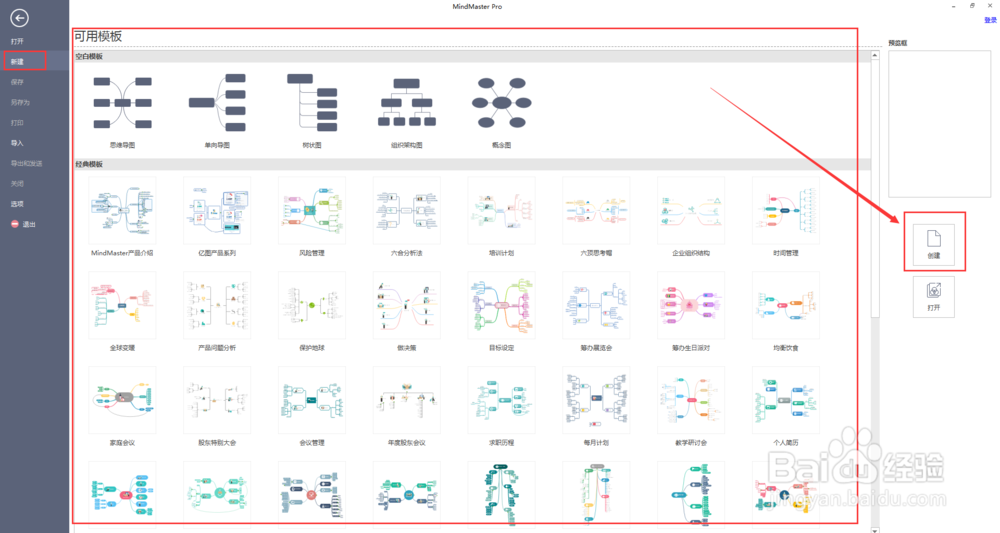Screen dimensions: 1000x533
Task: Pick the 时间管理 template thumbnail
Action: coord(786,210)
